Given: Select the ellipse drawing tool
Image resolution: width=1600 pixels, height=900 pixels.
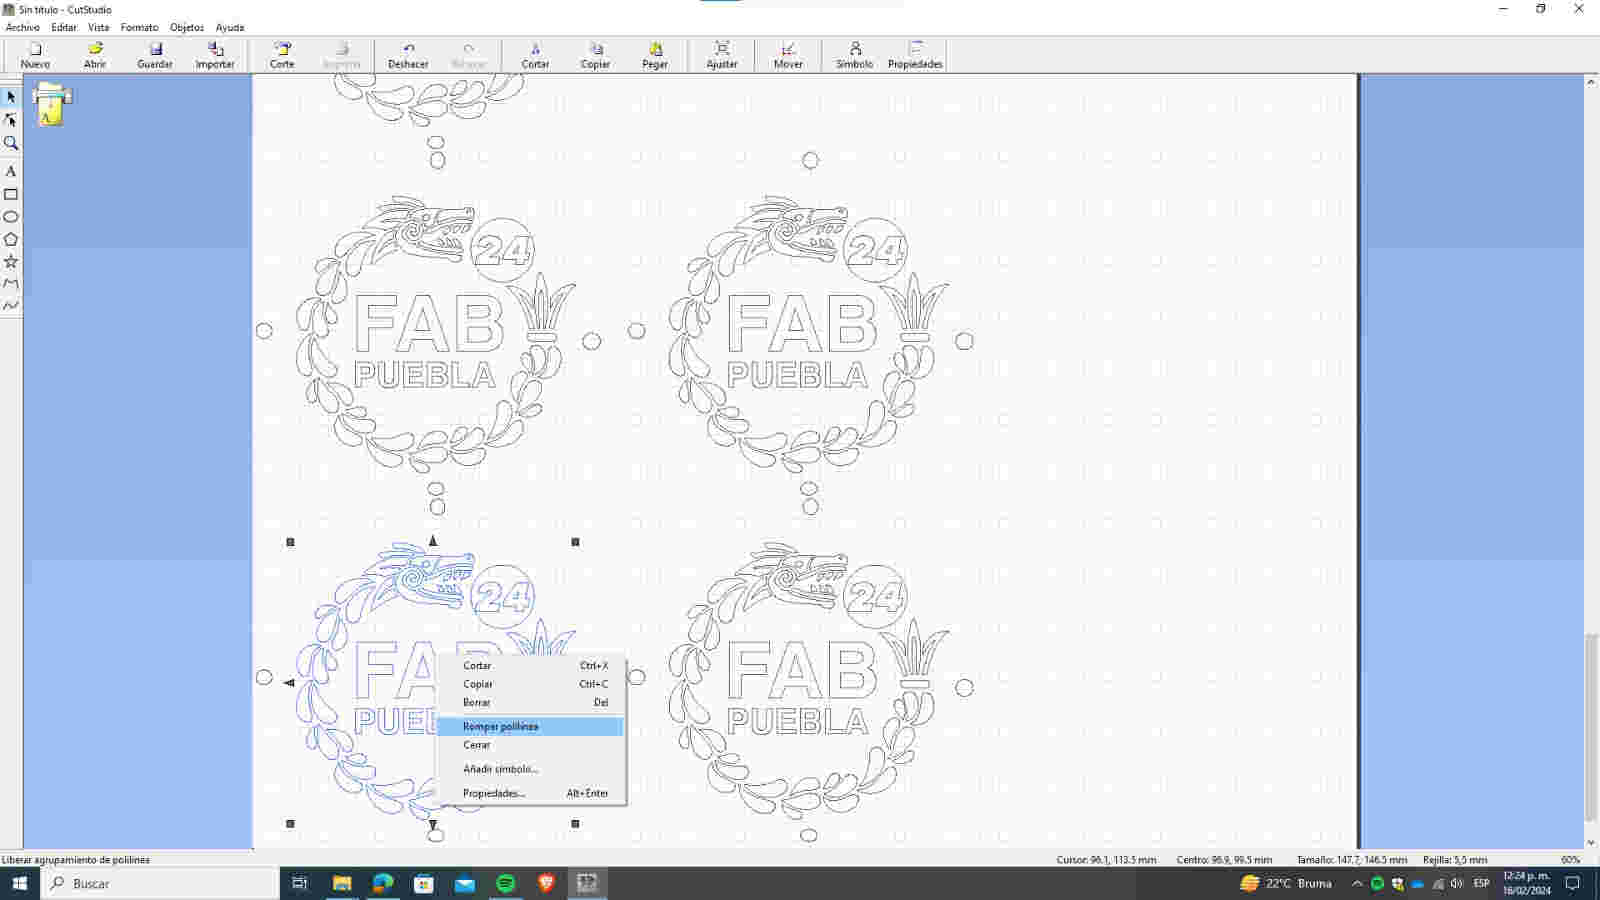Looking at the screenshot, I should pos(11,216).
